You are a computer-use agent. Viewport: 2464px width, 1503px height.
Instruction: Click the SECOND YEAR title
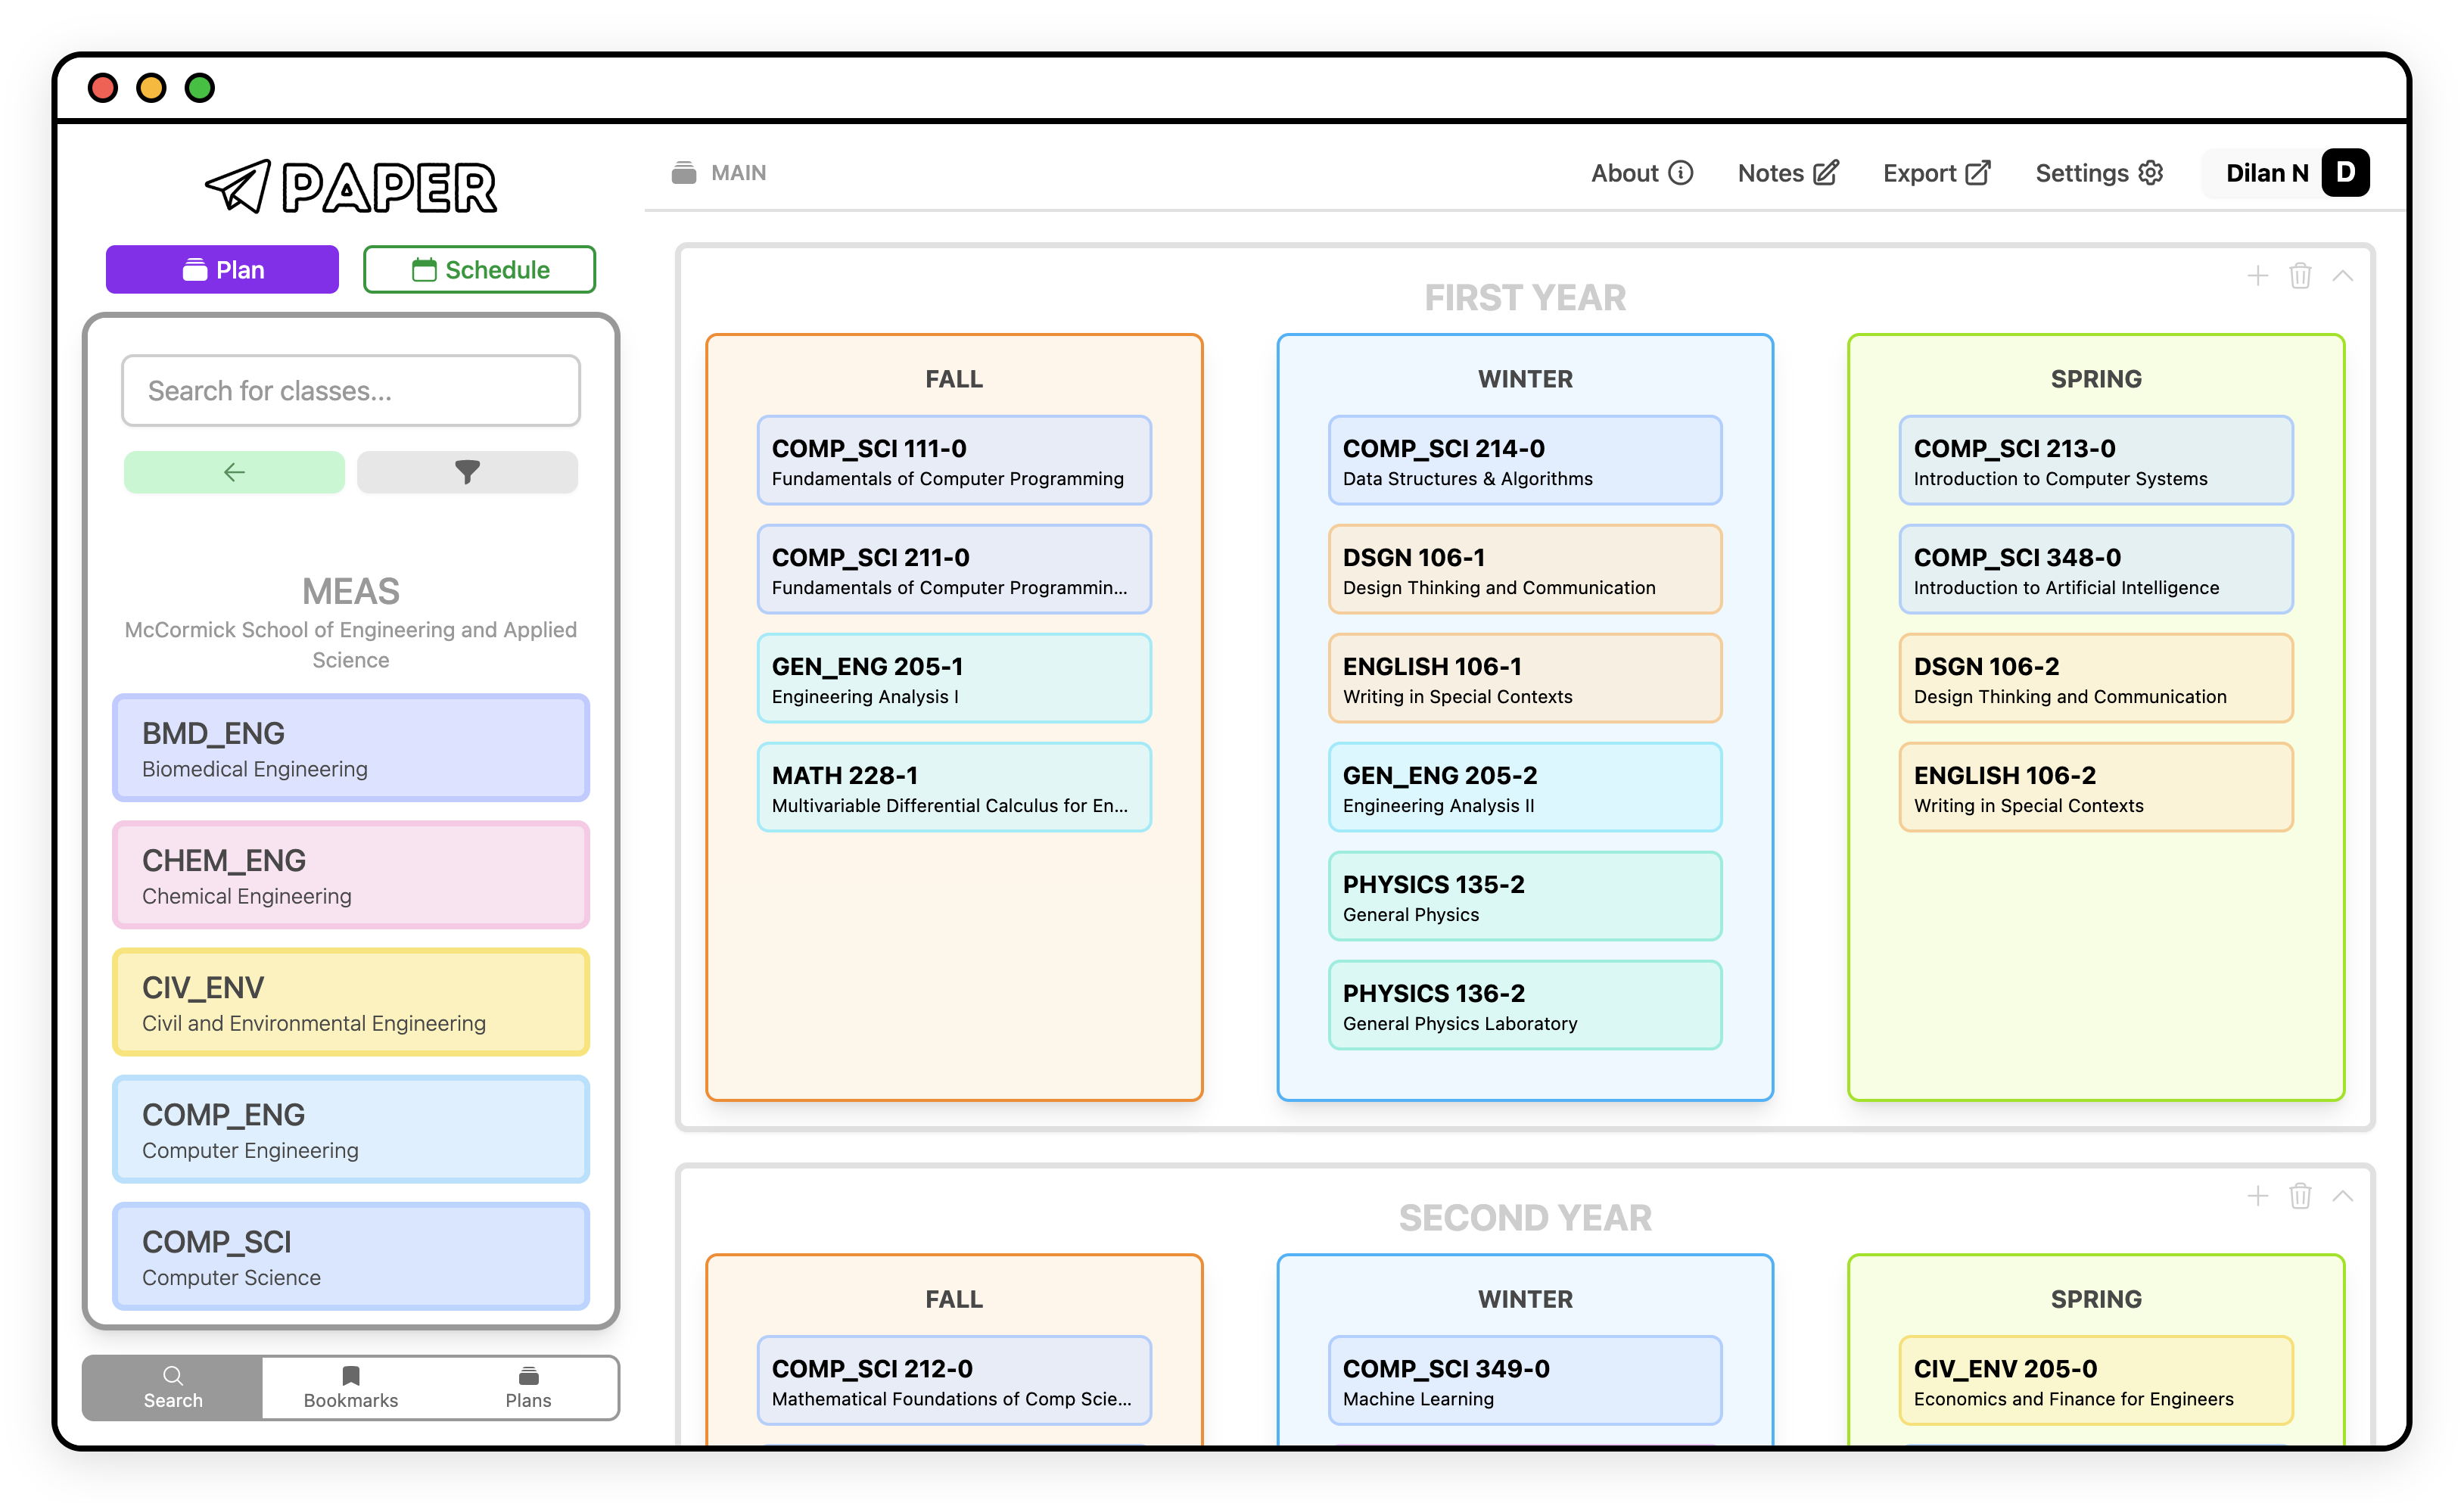pyautogui.click(x=1525, y=1218)
